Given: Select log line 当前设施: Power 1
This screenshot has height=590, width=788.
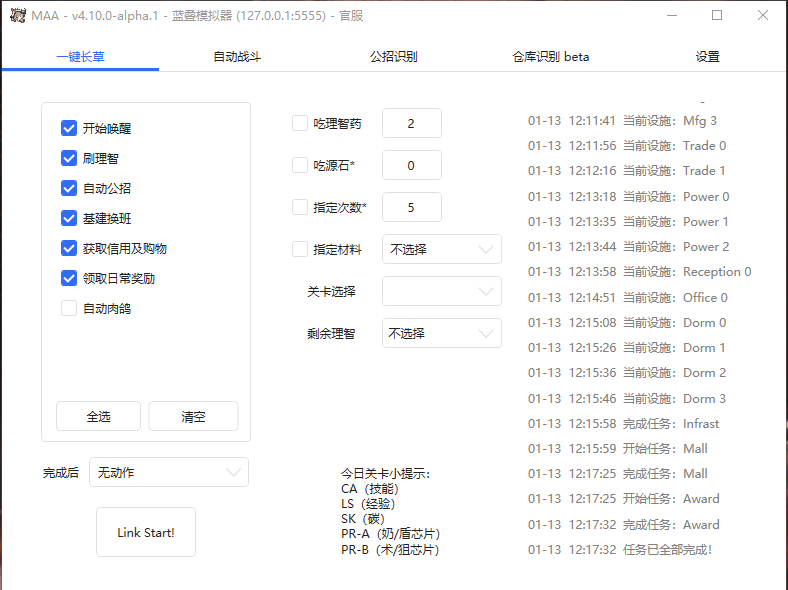Looking at the screenshot, I should (628, 222).
